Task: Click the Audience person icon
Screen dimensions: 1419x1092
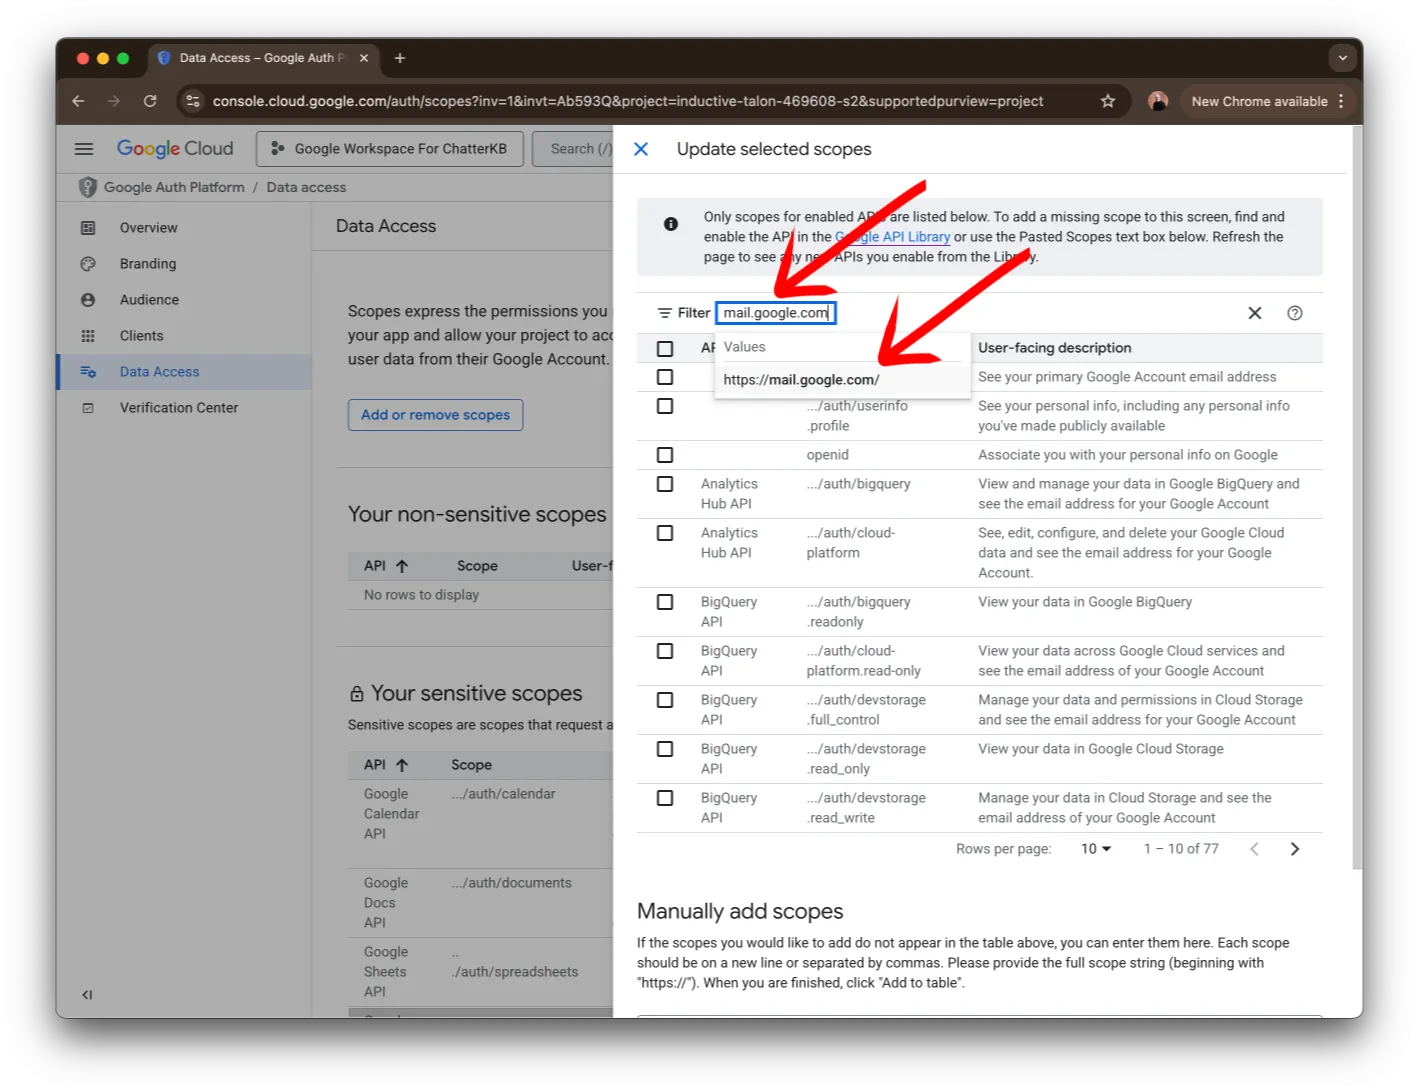Action: [88, 300]
